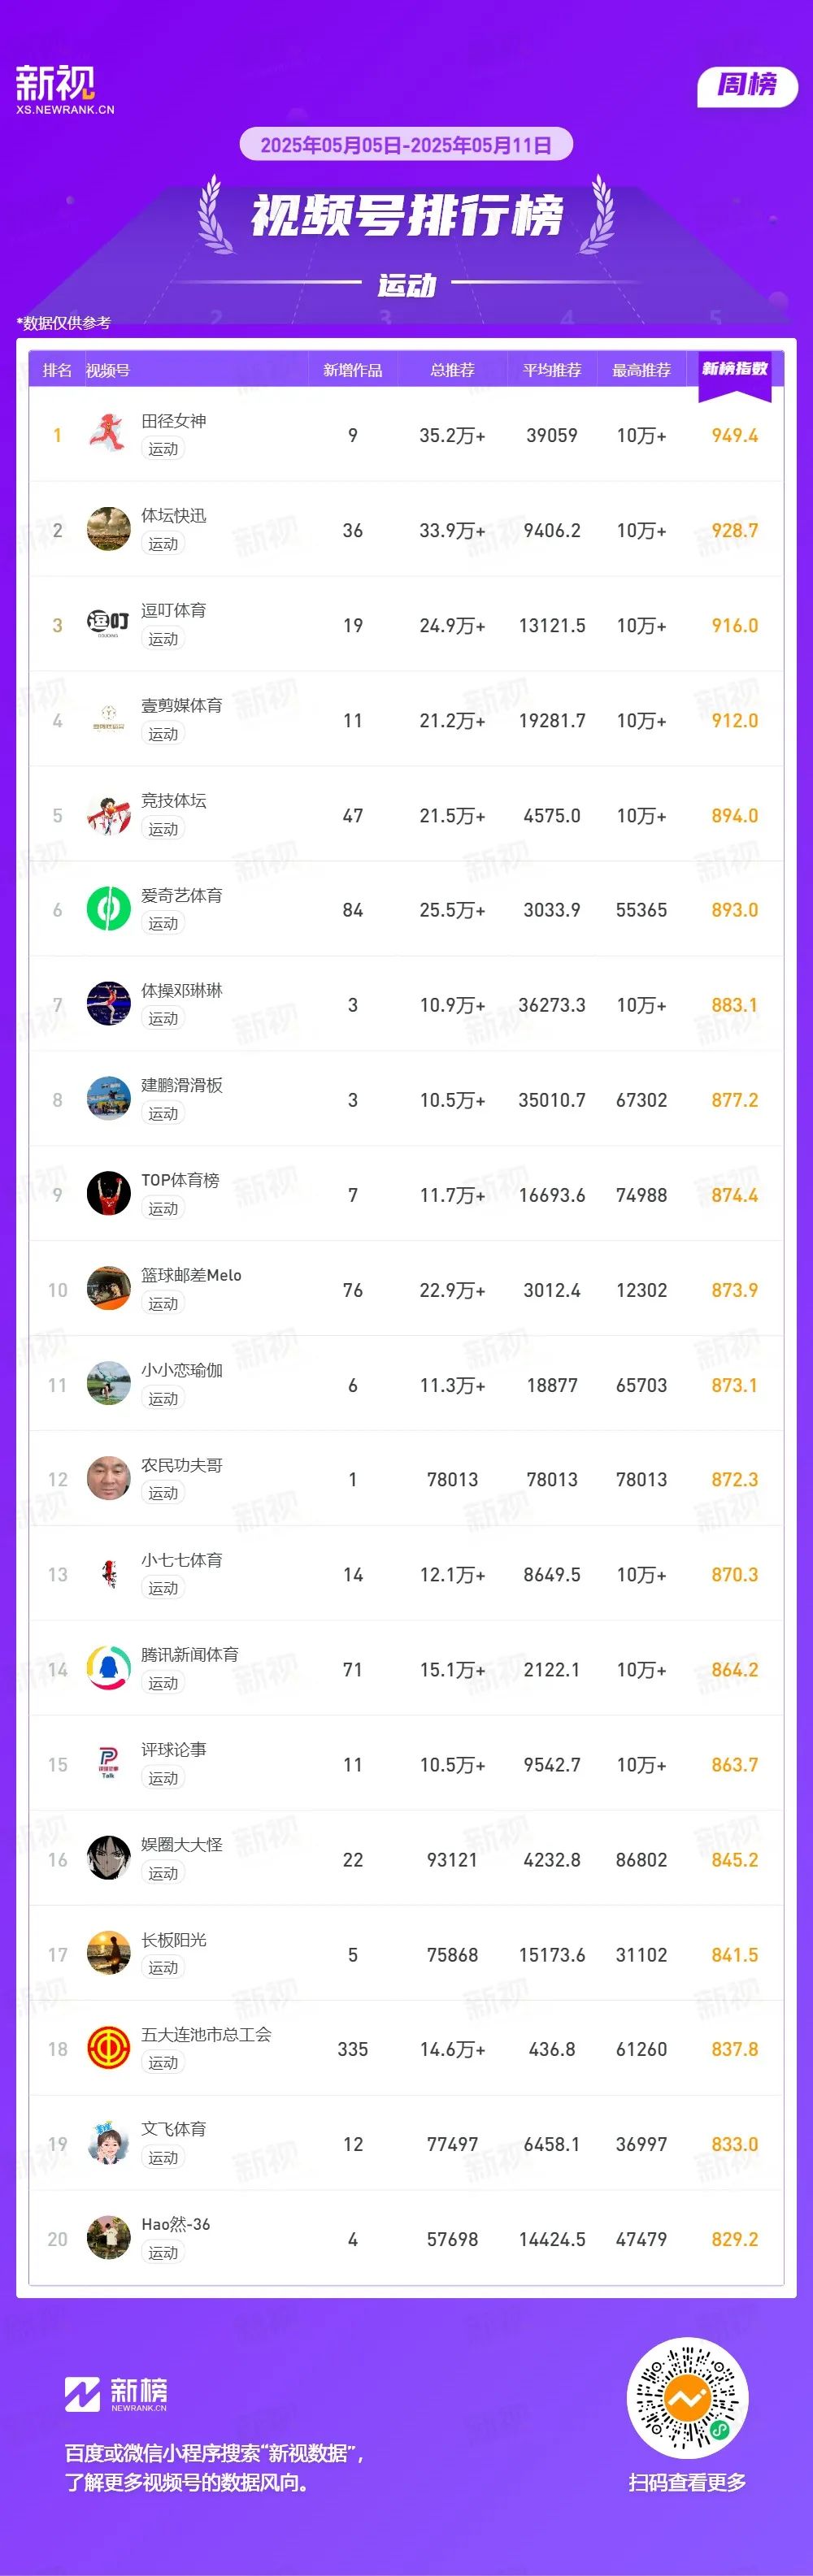Click the red 五大连池市总工会 emblem icon
The width and height of the screenshot is (813, 2576).
point(108,2049)
